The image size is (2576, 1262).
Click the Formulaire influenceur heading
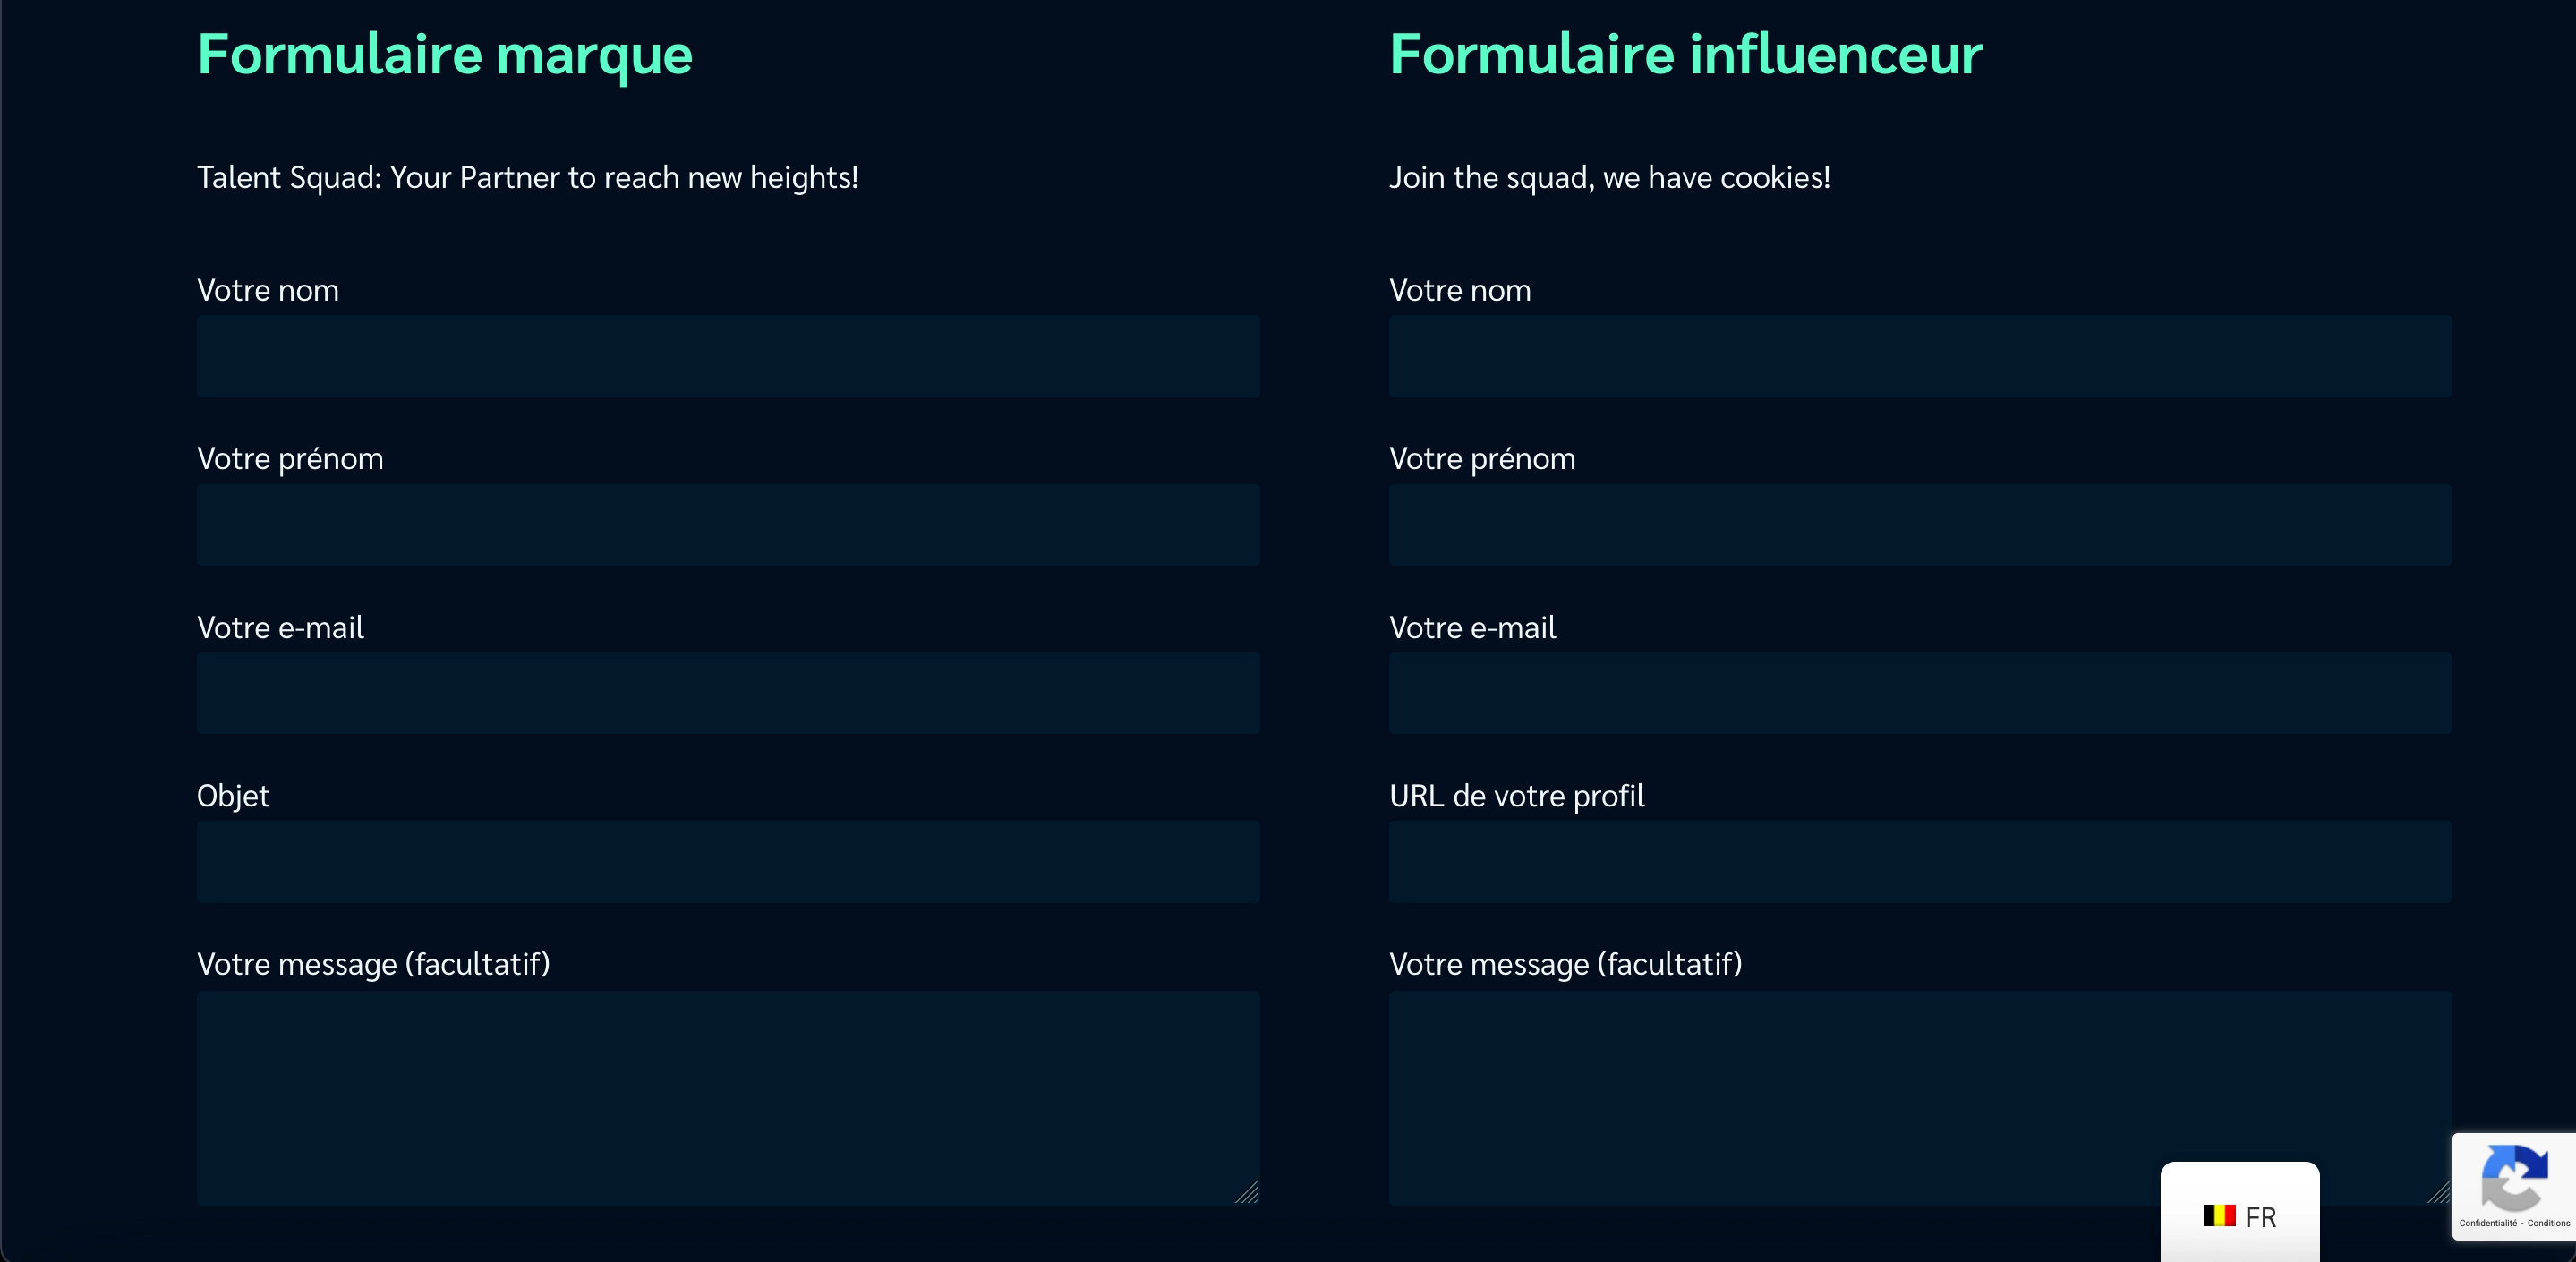(1685, 54)
